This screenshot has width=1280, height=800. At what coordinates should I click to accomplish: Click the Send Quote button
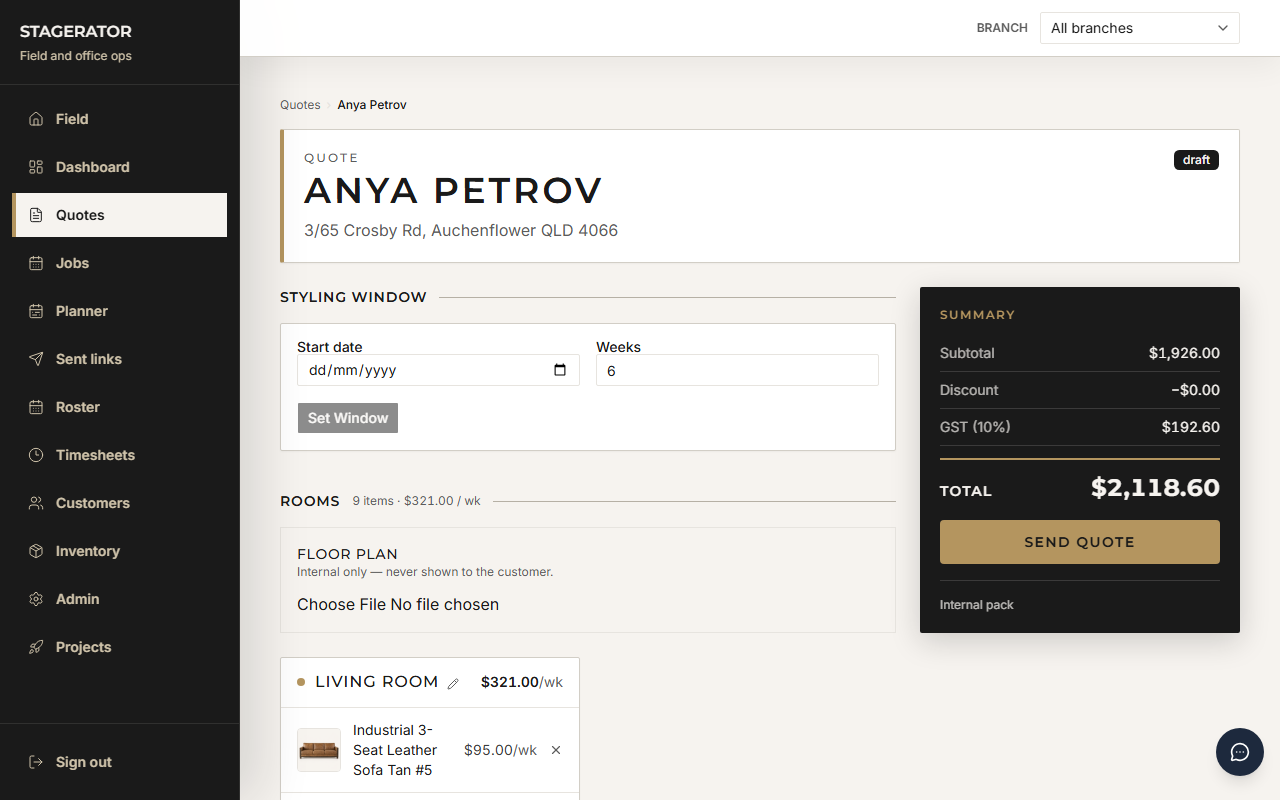coord(1080,542)
